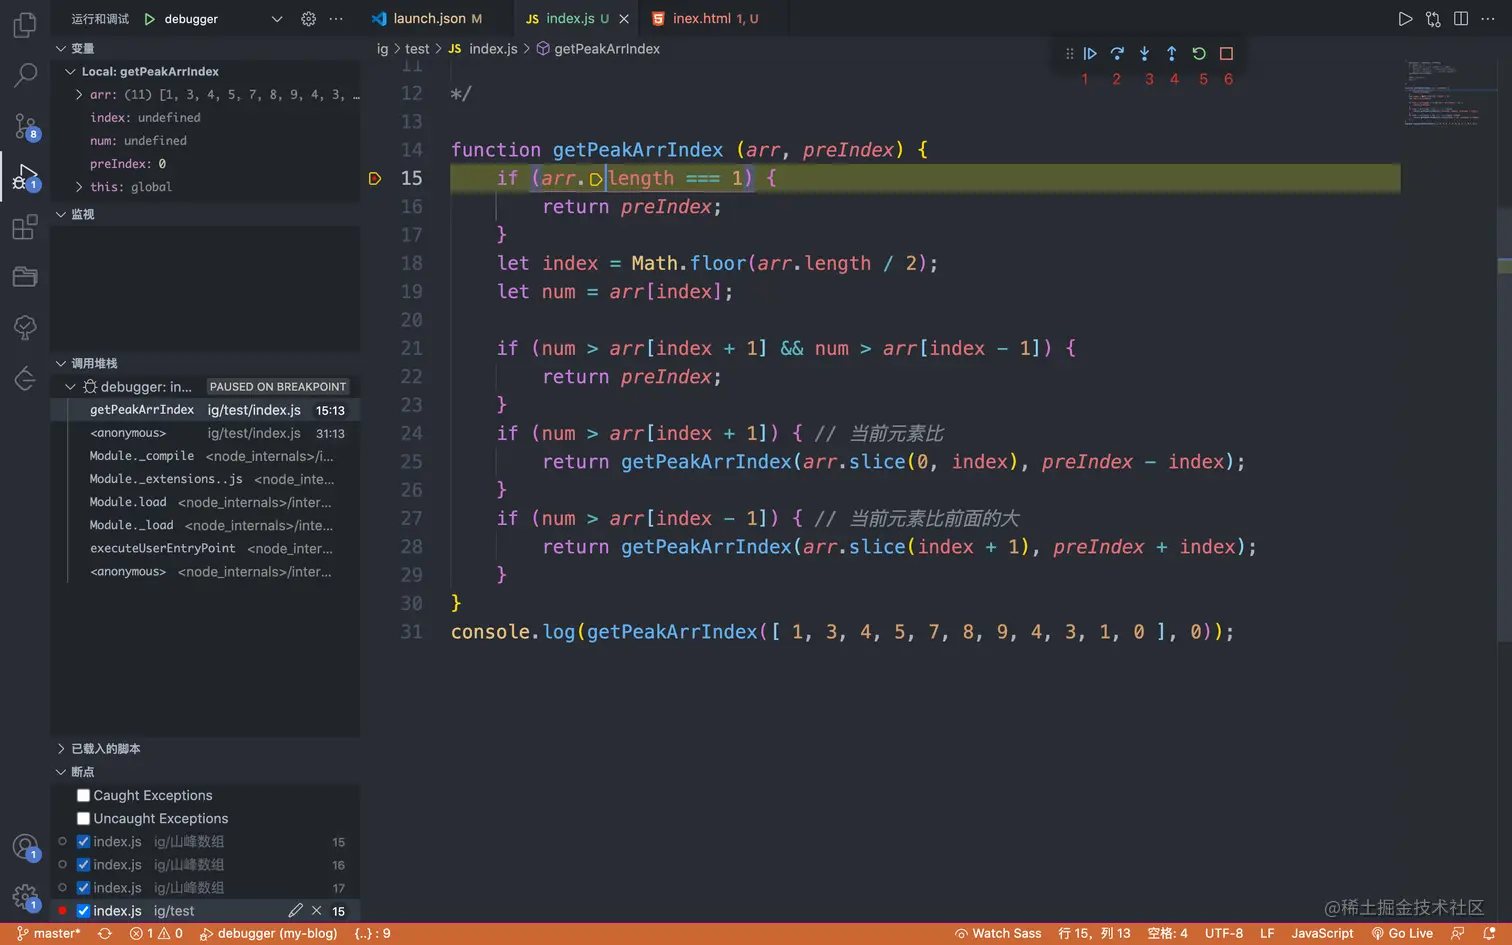Stop the debug session
The height and width of the screenshot is (945, 1512).
click(x=1226, y=54)
